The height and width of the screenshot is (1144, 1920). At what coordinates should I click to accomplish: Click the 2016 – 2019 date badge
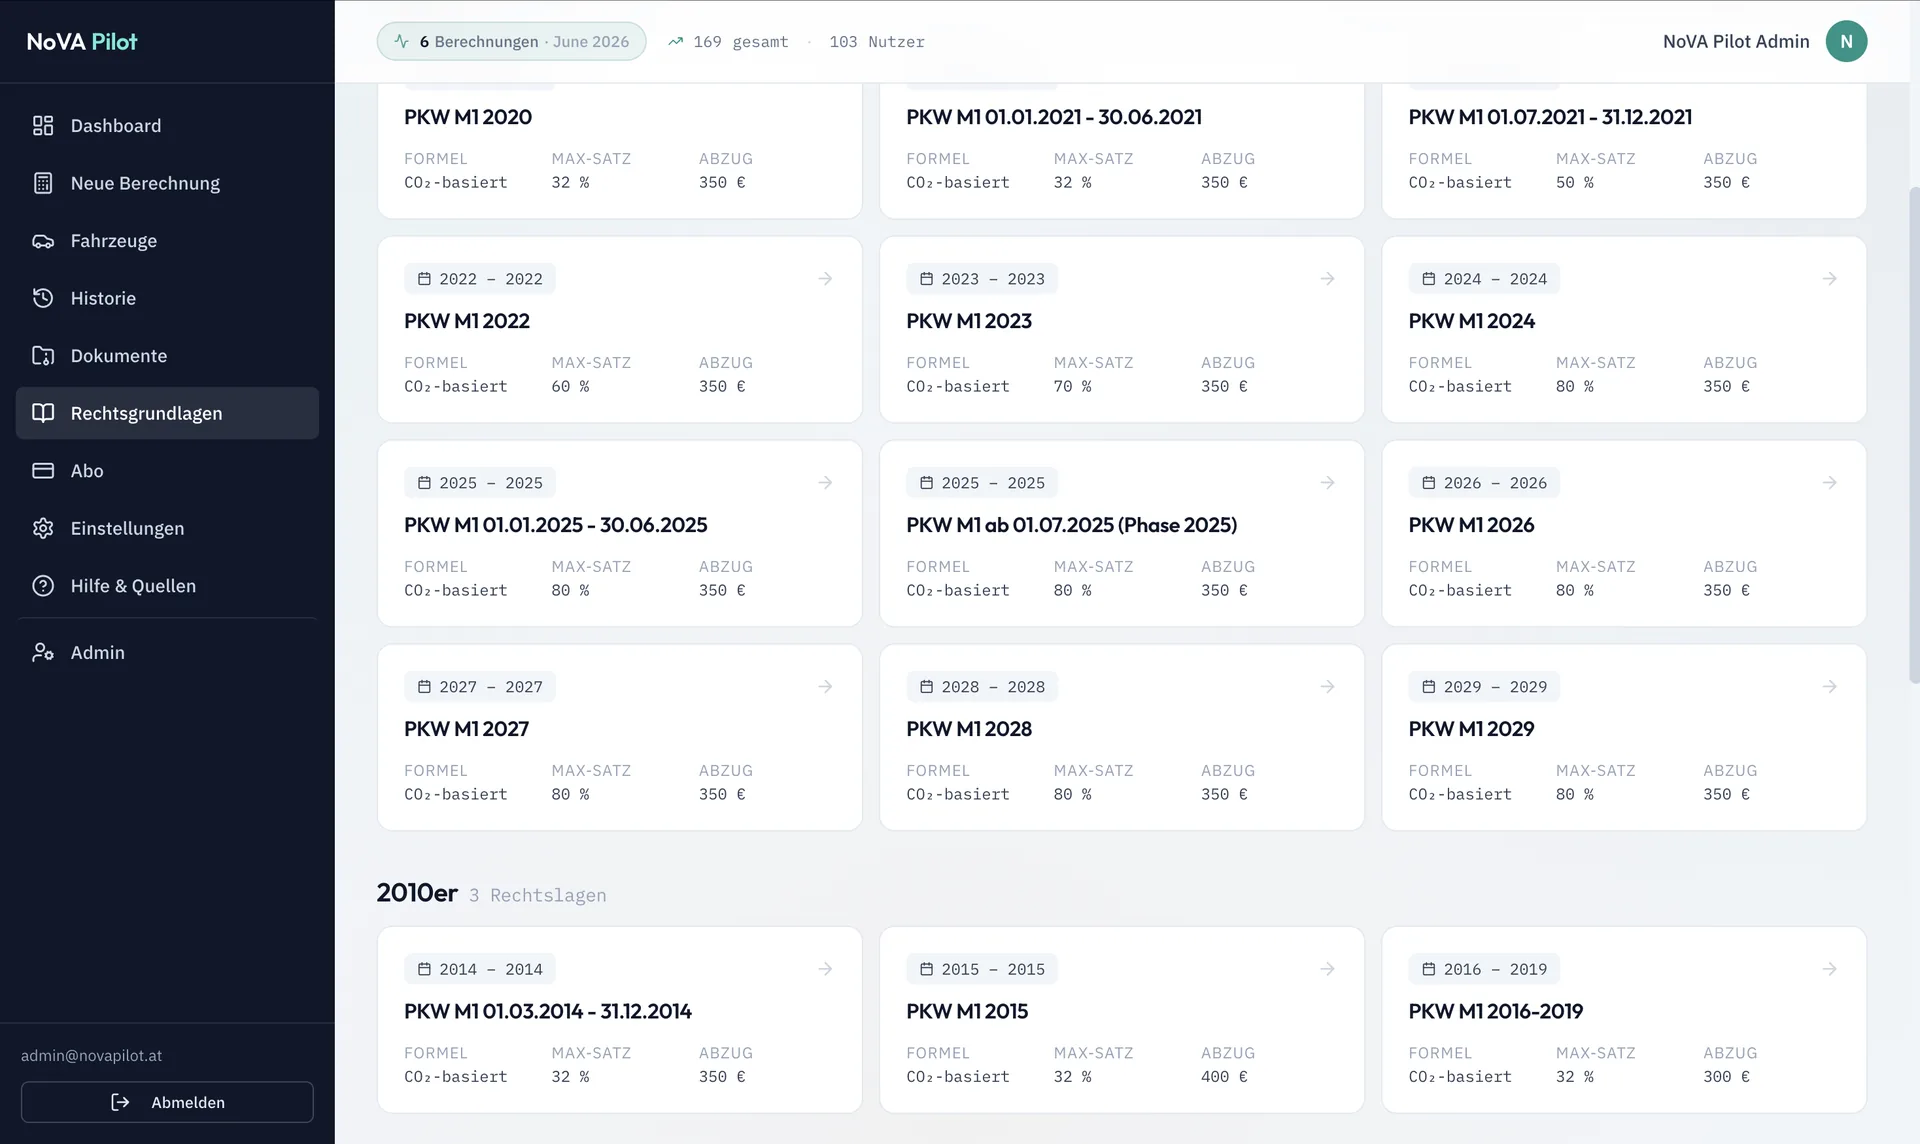point(1484,969)
